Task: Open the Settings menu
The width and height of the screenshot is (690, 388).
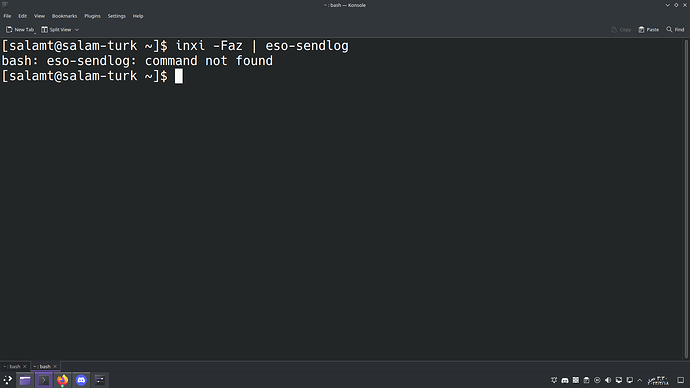Action: [x=117, y=16]
